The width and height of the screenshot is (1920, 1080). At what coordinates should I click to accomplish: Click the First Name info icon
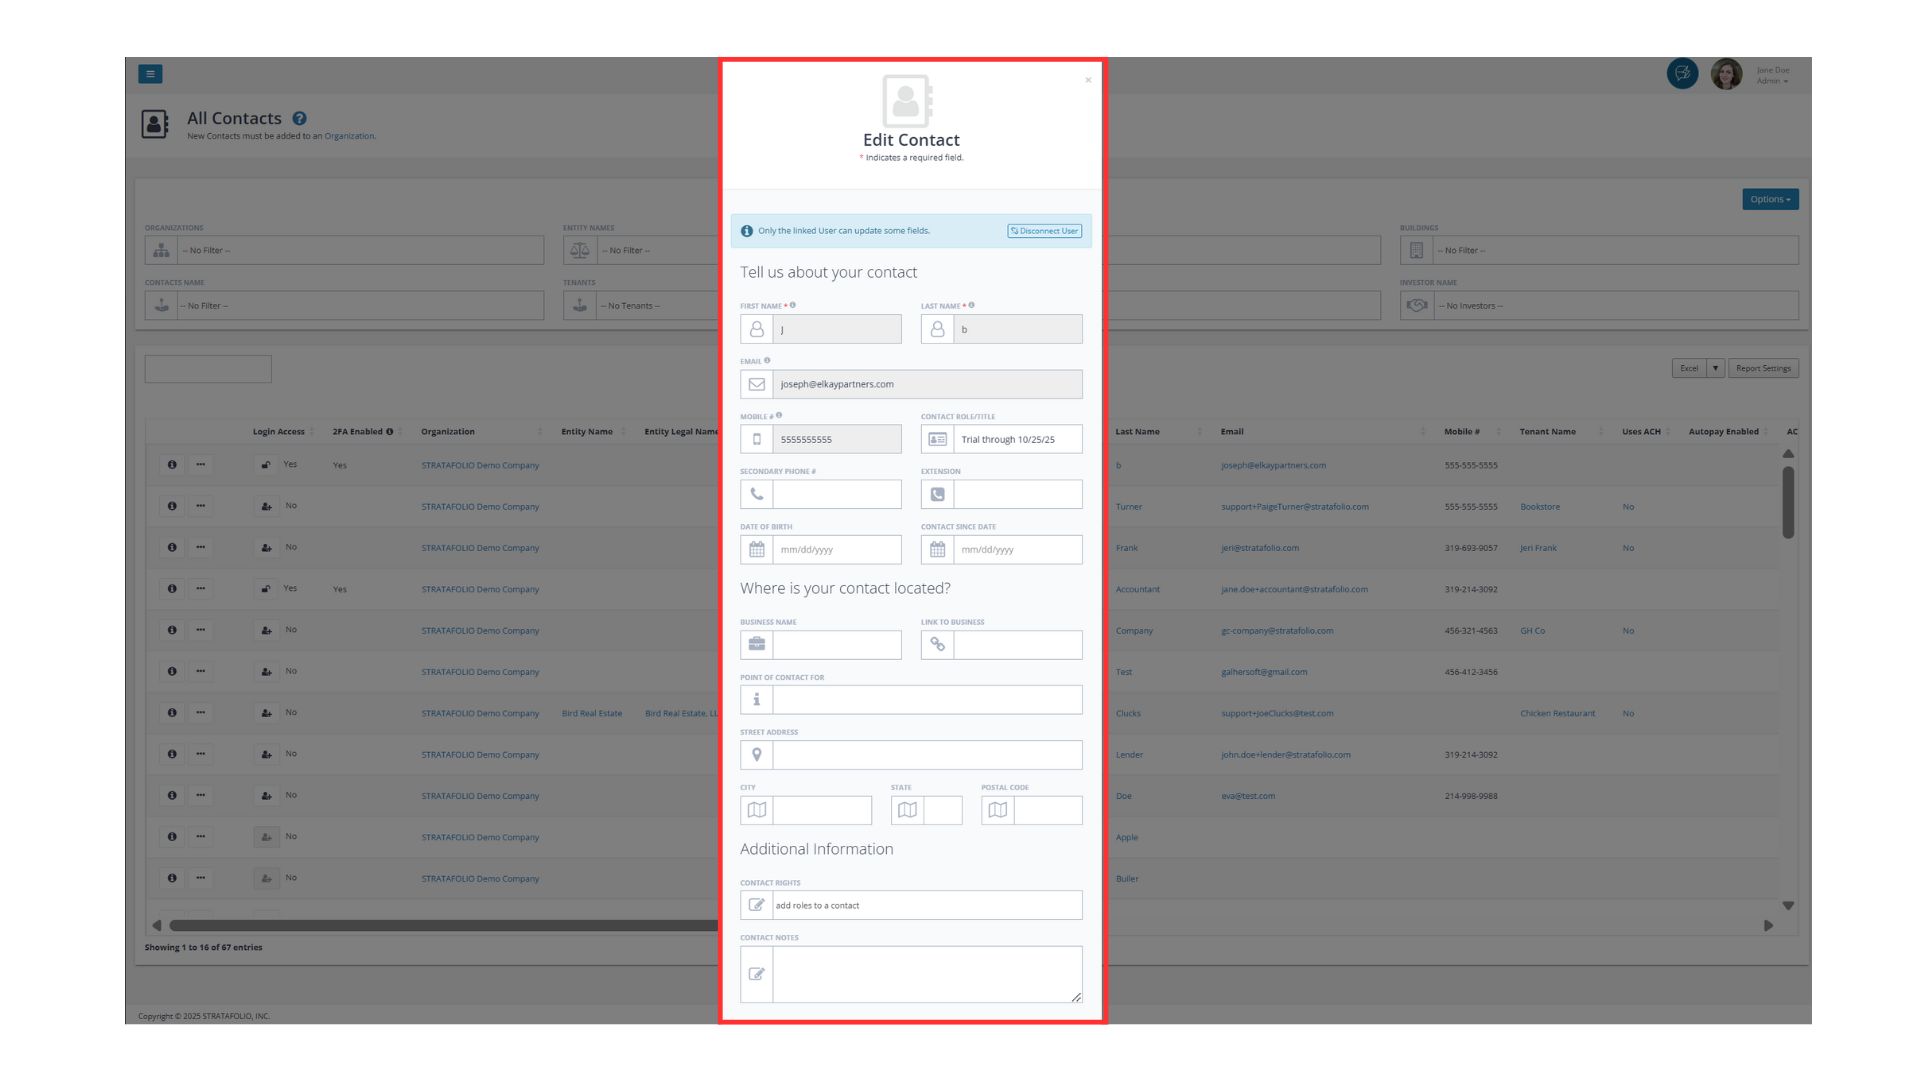click(793, 305)
